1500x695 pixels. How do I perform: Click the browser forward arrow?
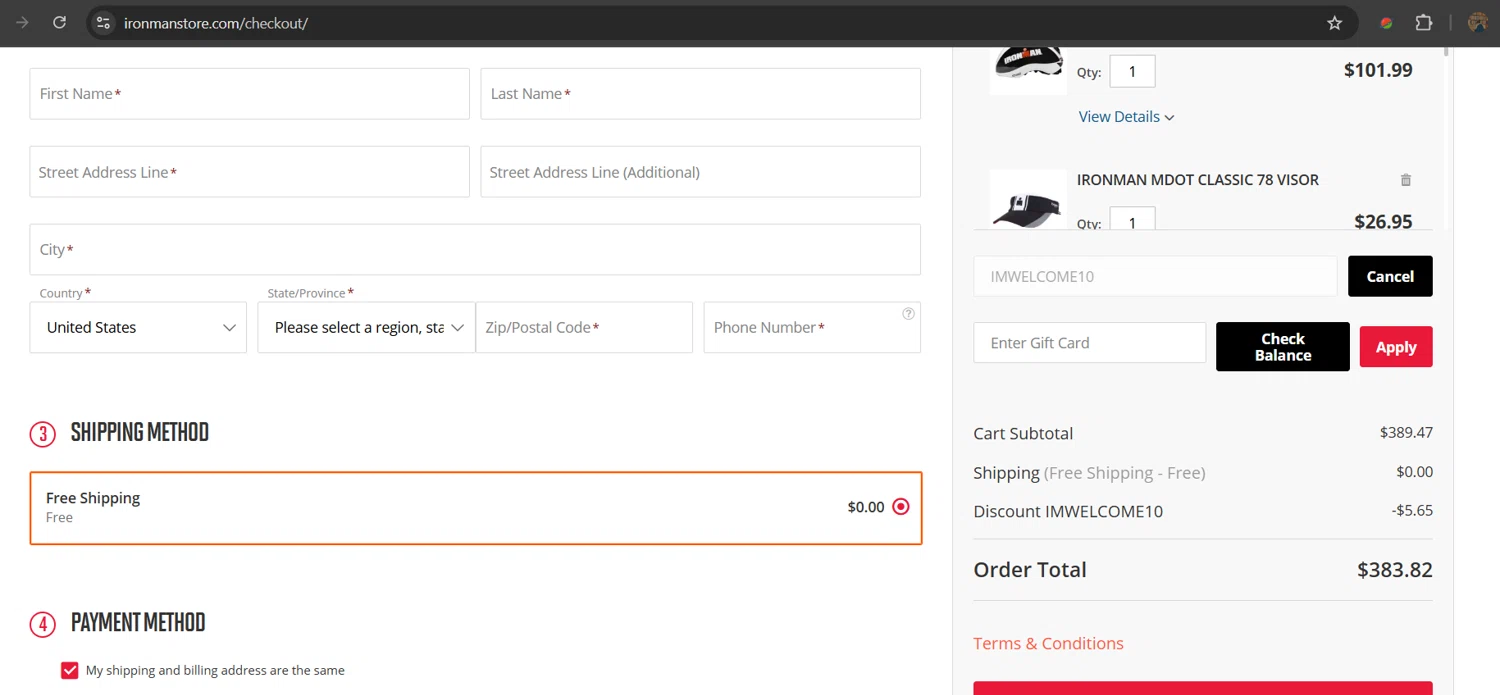22,22
